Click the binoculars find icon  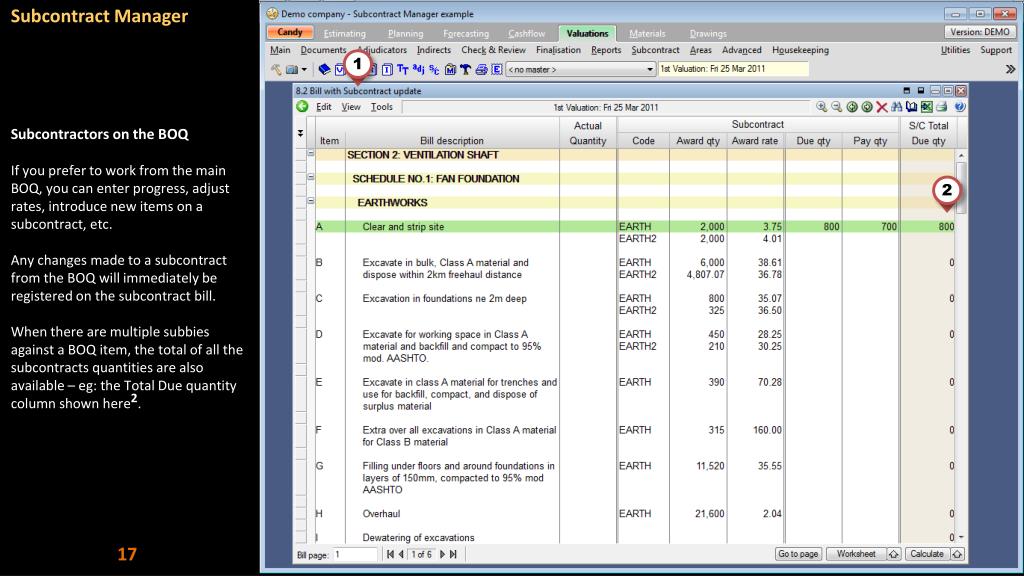click(x=897, y=107)
